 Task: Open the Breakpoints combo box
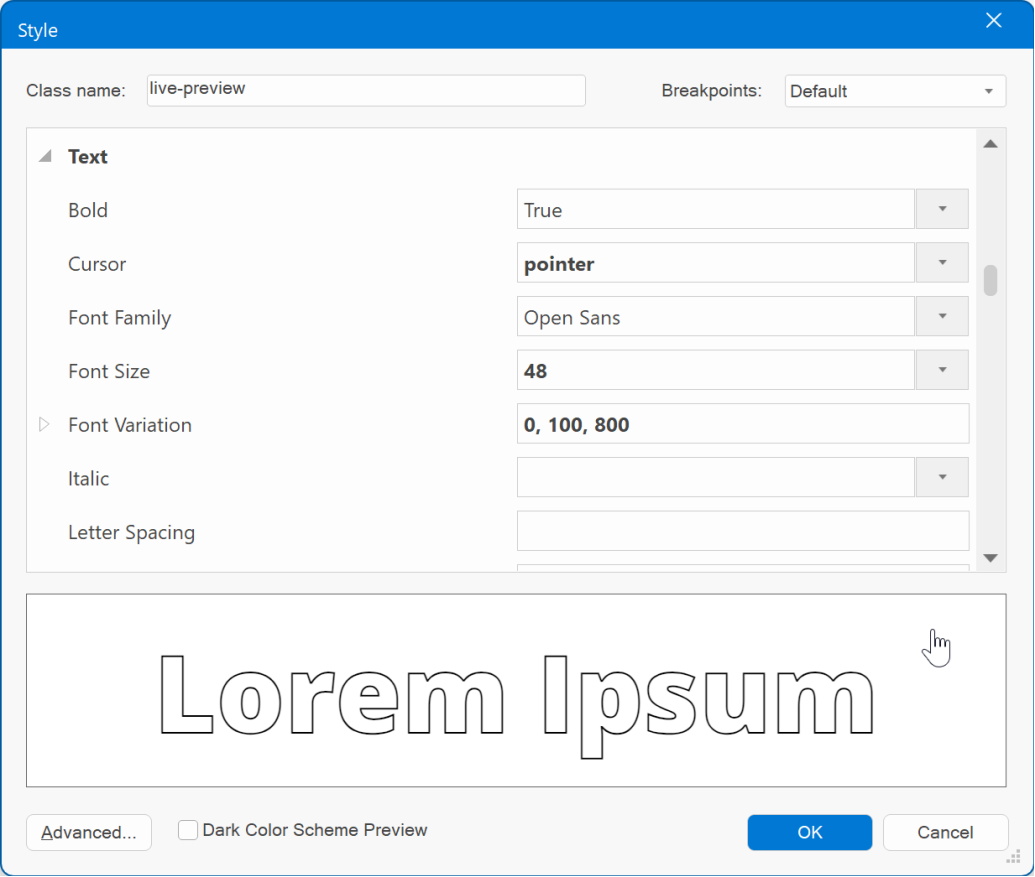point(894,91)
